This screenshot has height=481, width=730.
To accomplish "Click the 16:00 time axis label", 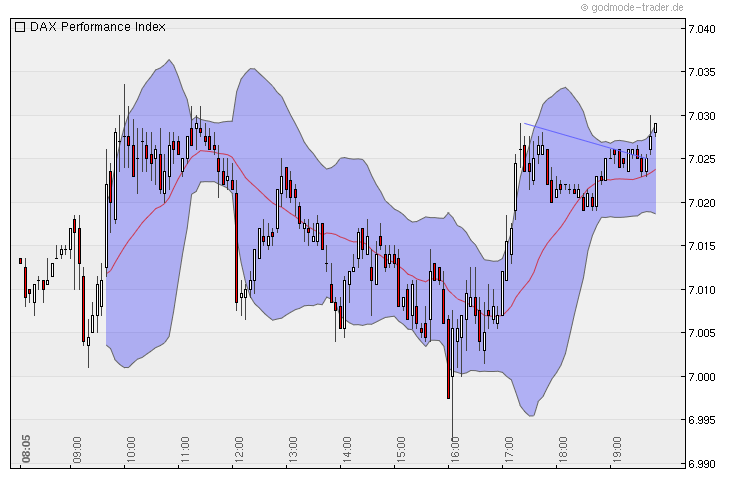I will [455, 450].
